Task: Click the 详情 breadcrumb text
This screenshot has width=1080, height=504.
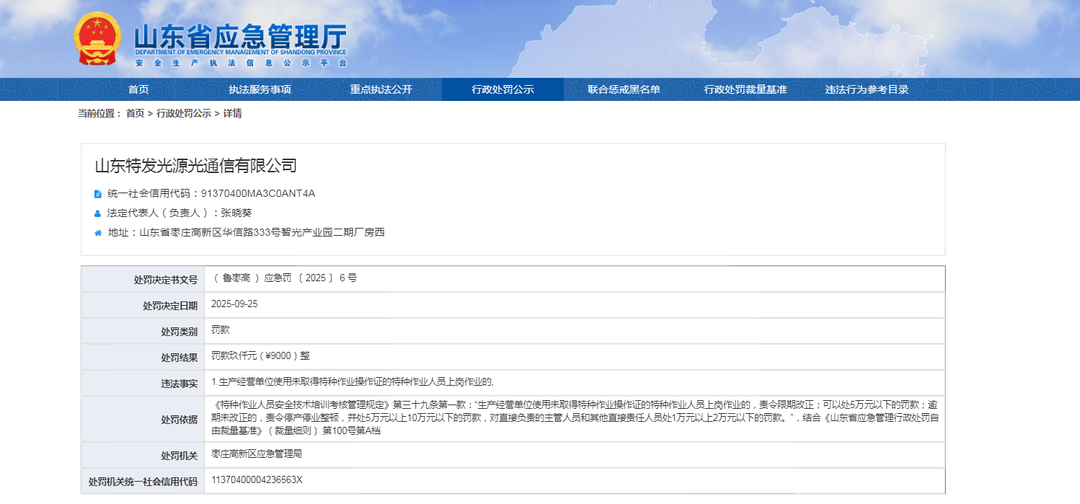Action: point(232,114)
